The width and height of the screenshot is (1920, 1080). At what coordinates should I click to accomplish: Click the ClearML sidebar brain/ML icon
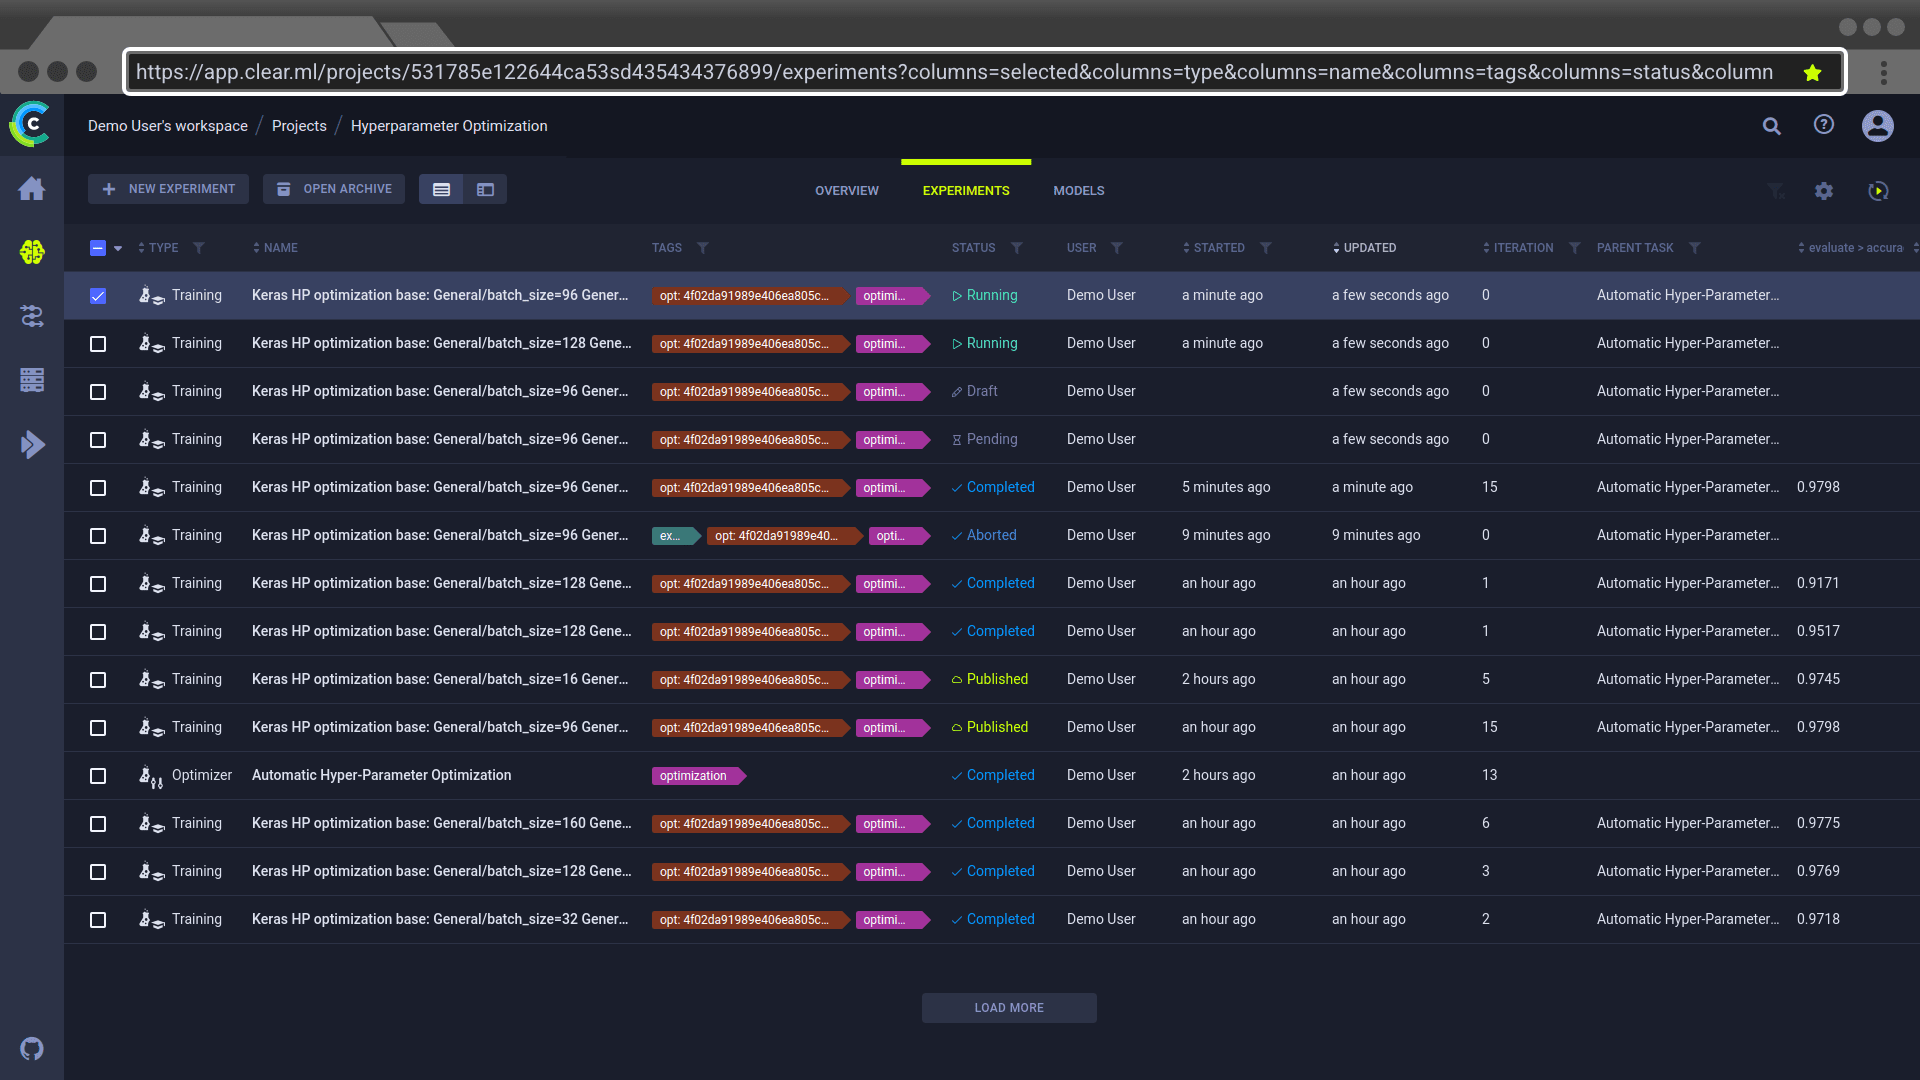pos(32,252)
